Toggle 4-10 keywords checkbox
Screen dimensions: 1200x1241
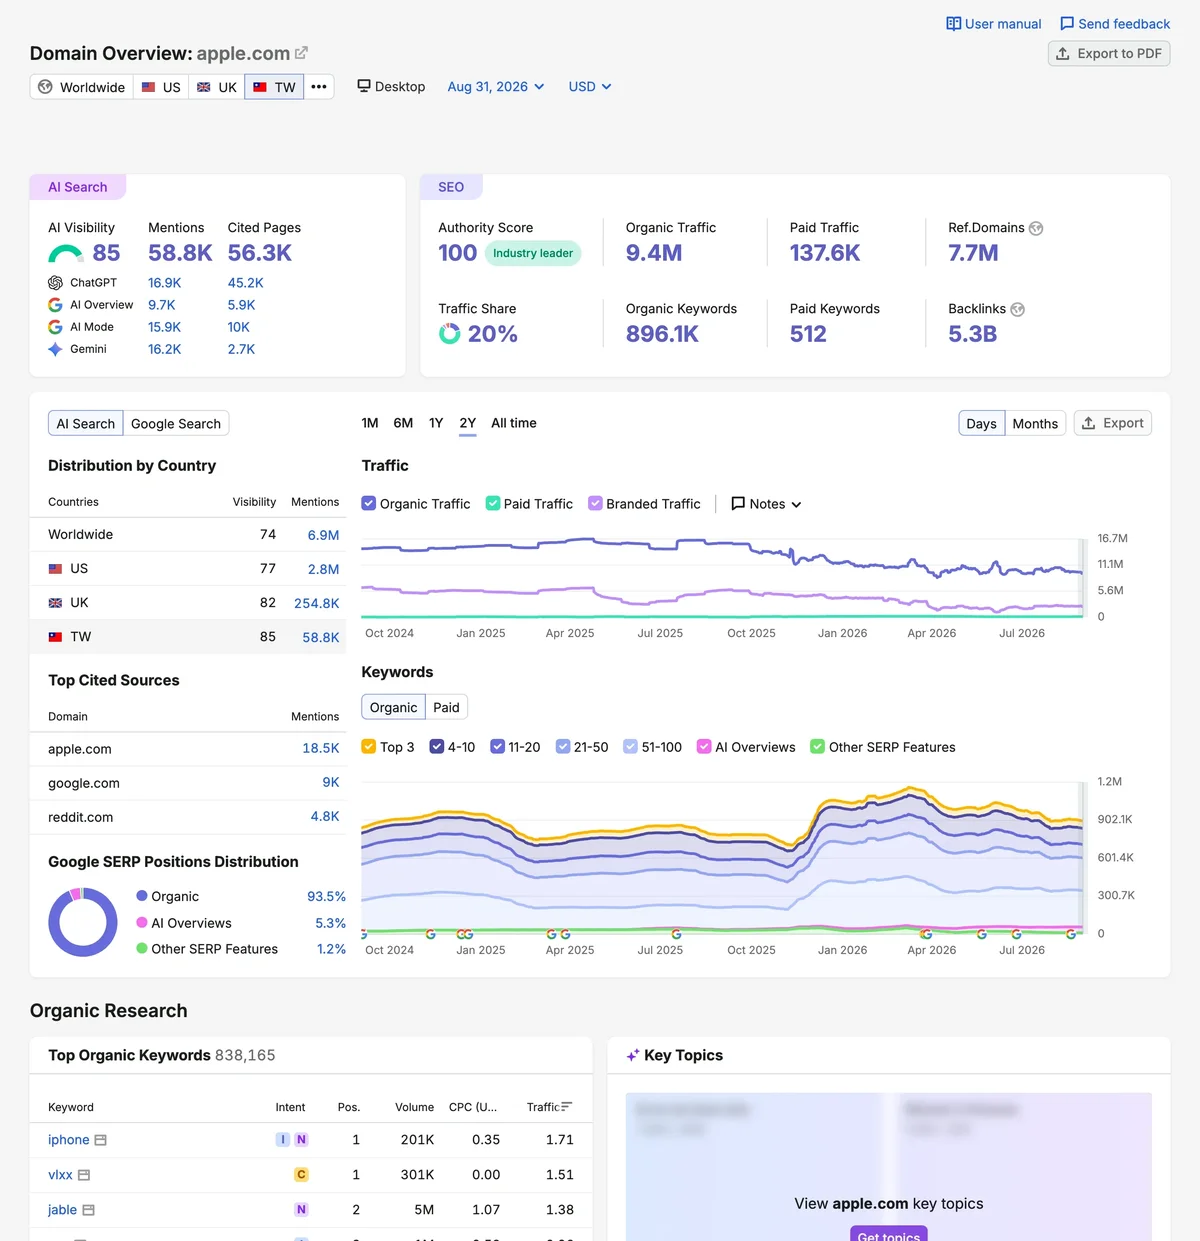(x=437, y=747)
